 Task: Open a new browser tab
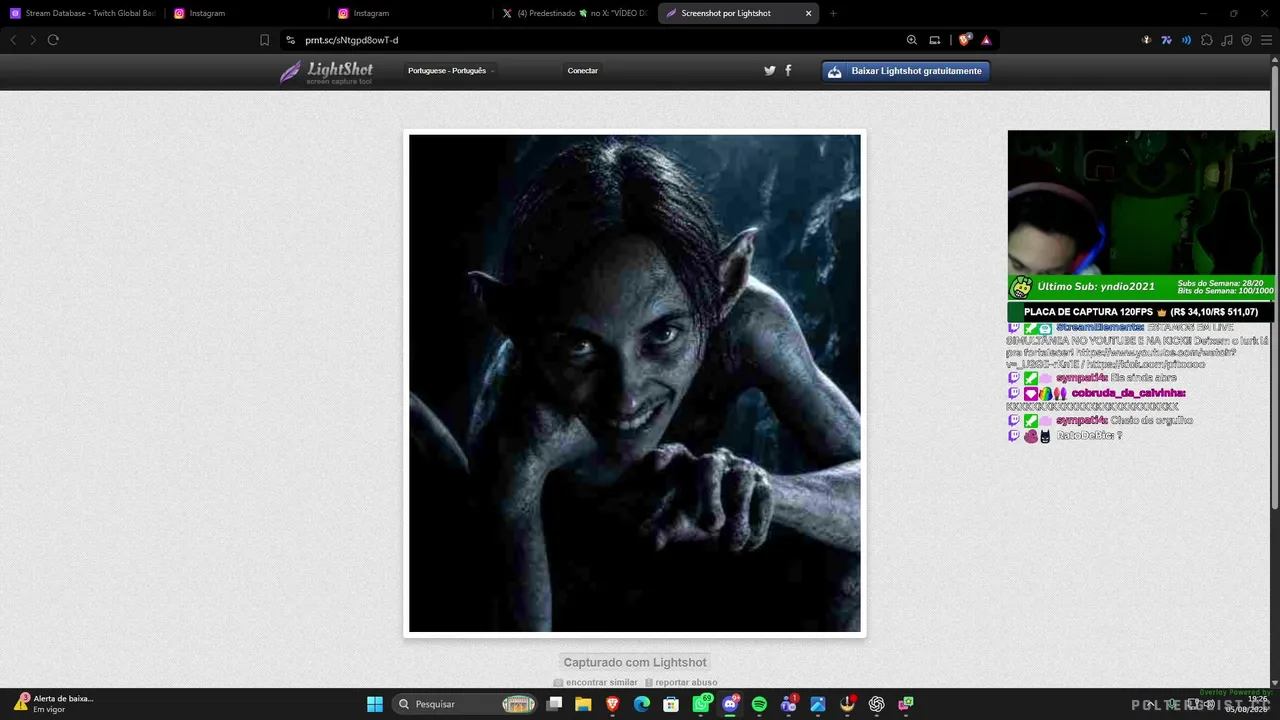pyautogui.click(x=833, y=13)
